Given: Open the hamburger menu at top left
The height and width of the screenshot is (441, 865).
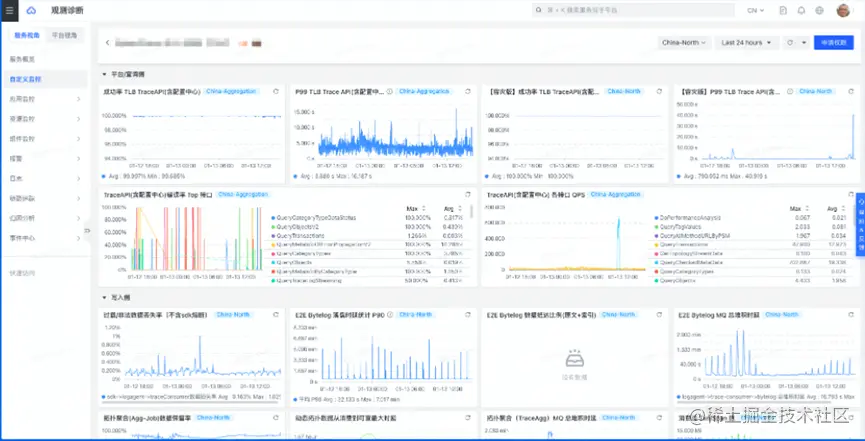Looking at the screenshot, I should coord(9,10).
